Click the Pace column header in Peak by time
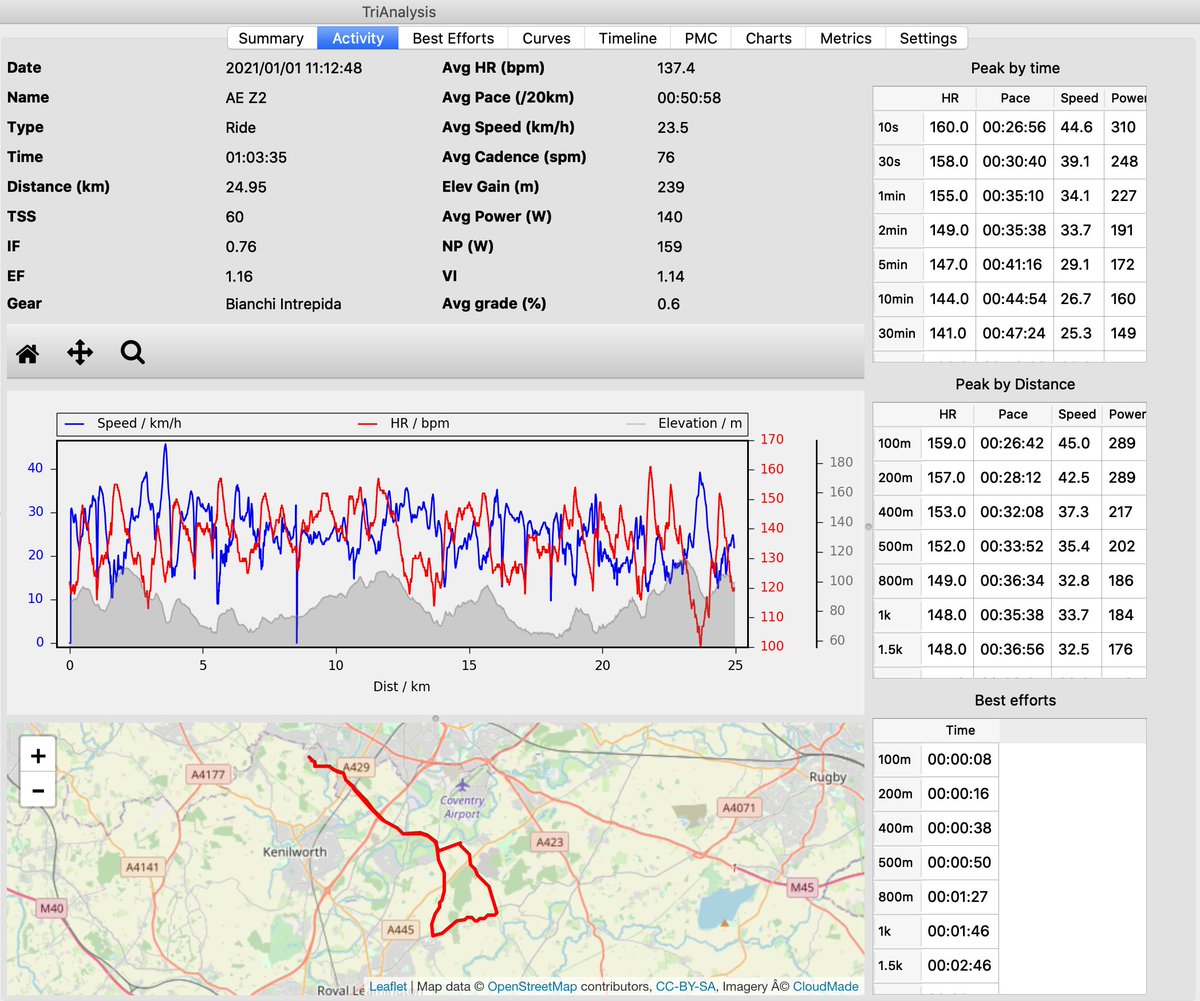Viewport: 1200px width, 1001px height. (1015, 98)
